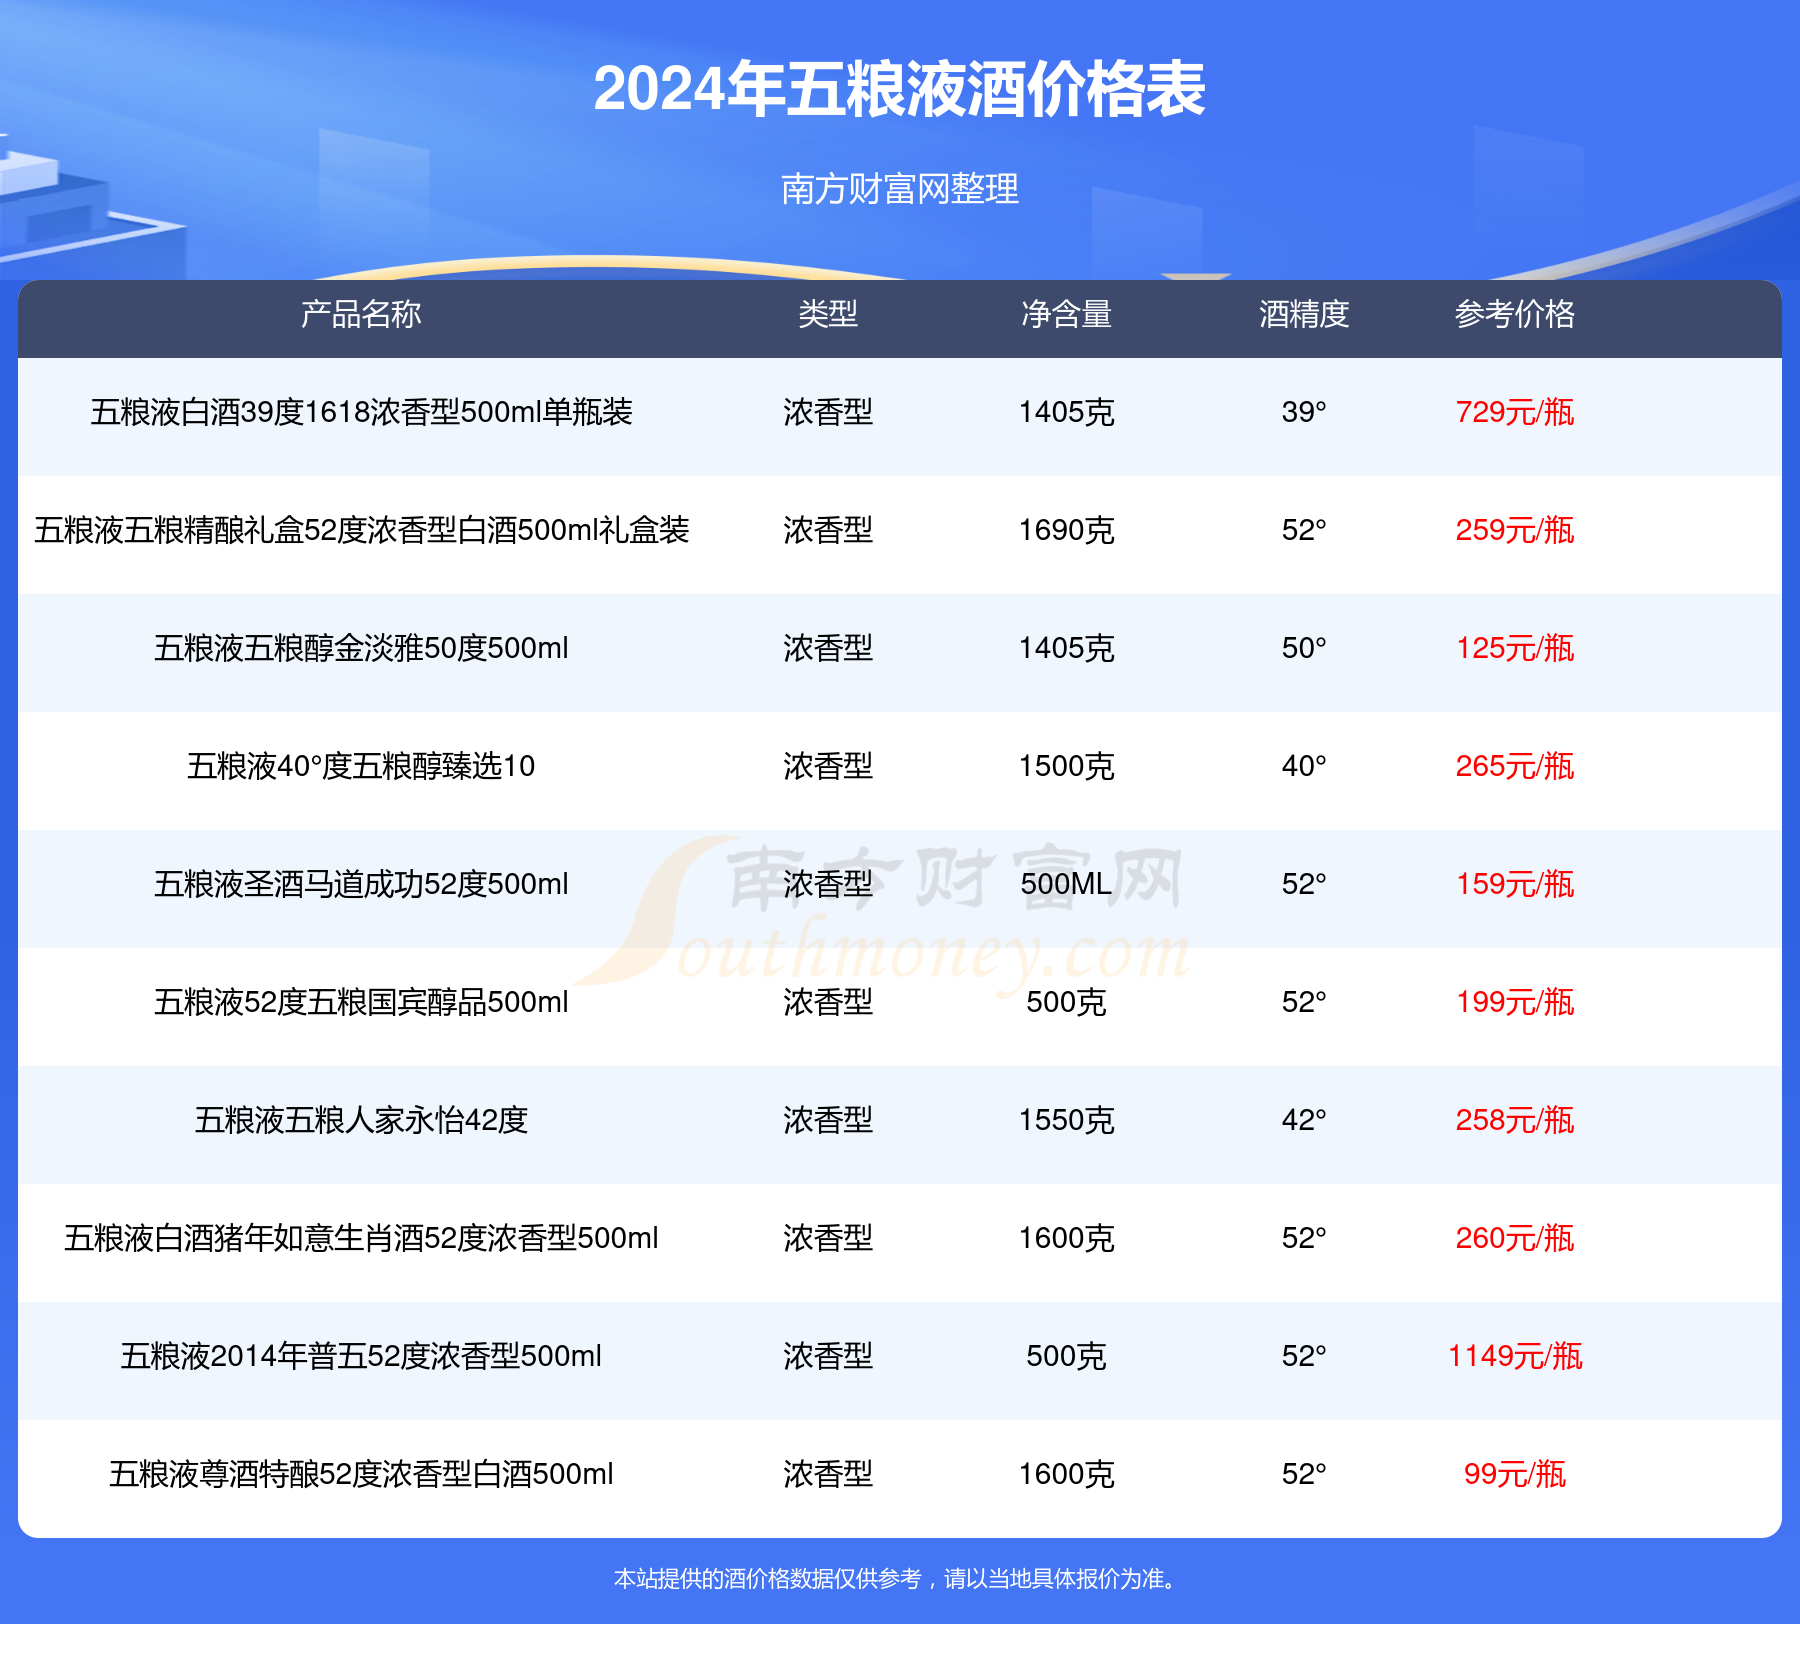Image resolution: width=1800 pixels, height=1670 pixels.
Task: Click the 参考价格 column header
Action: pos(1515,314)
